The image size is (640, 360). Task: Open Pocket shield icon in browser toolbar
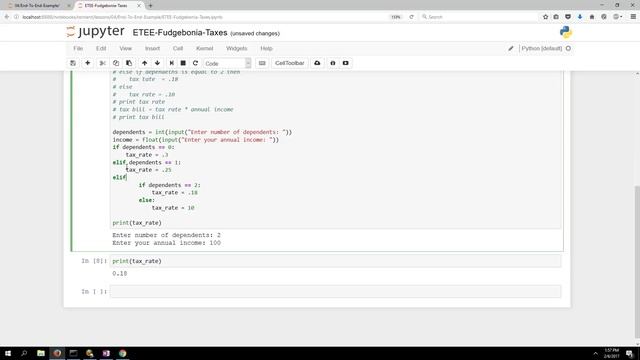568,17
